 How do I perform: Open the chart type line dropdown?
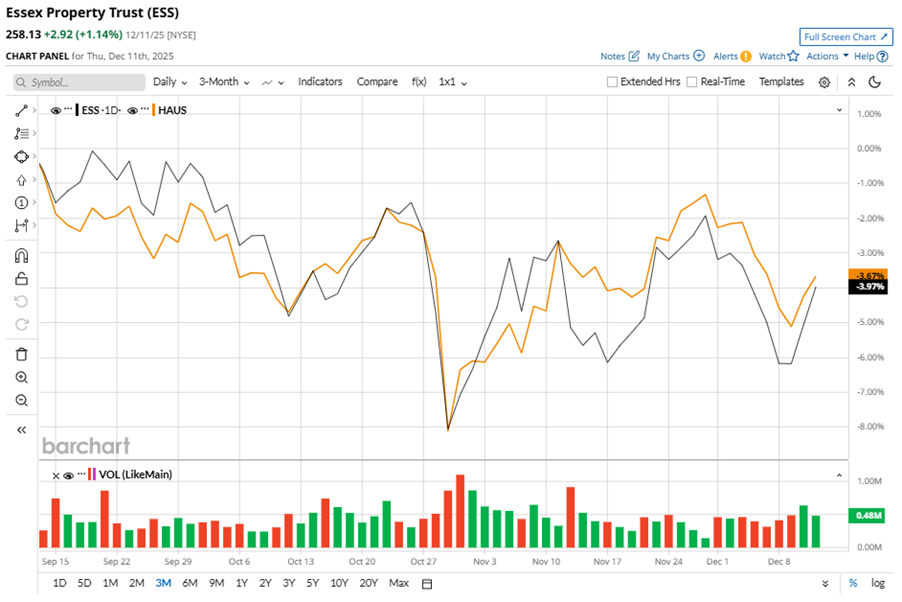[x=273, y=82]
